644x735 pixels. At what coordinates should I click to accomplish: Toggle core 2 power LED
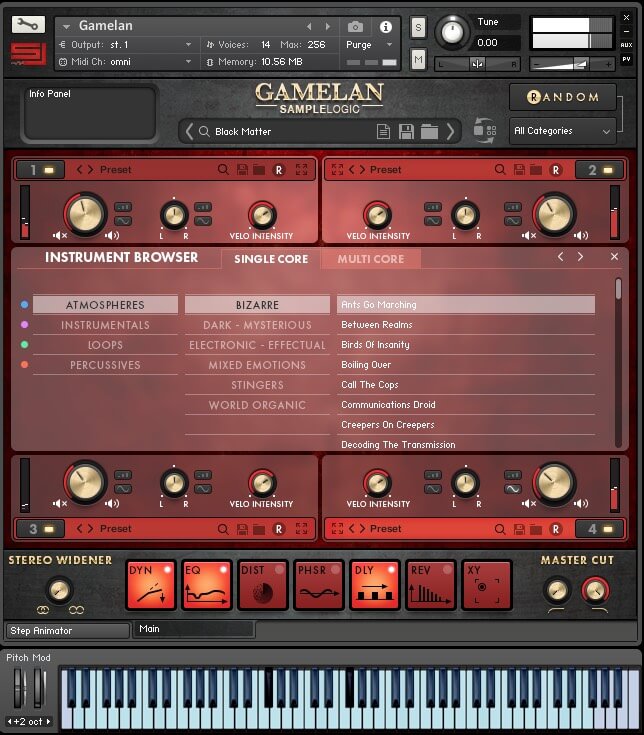point(608,170)
